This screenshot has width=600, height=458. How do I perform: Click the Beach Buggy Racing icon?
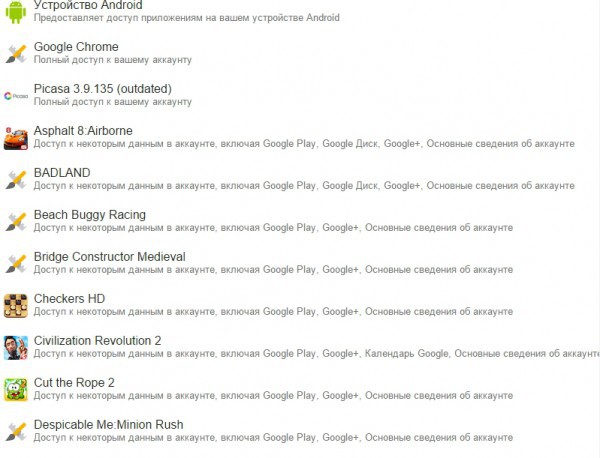point(15,221)
